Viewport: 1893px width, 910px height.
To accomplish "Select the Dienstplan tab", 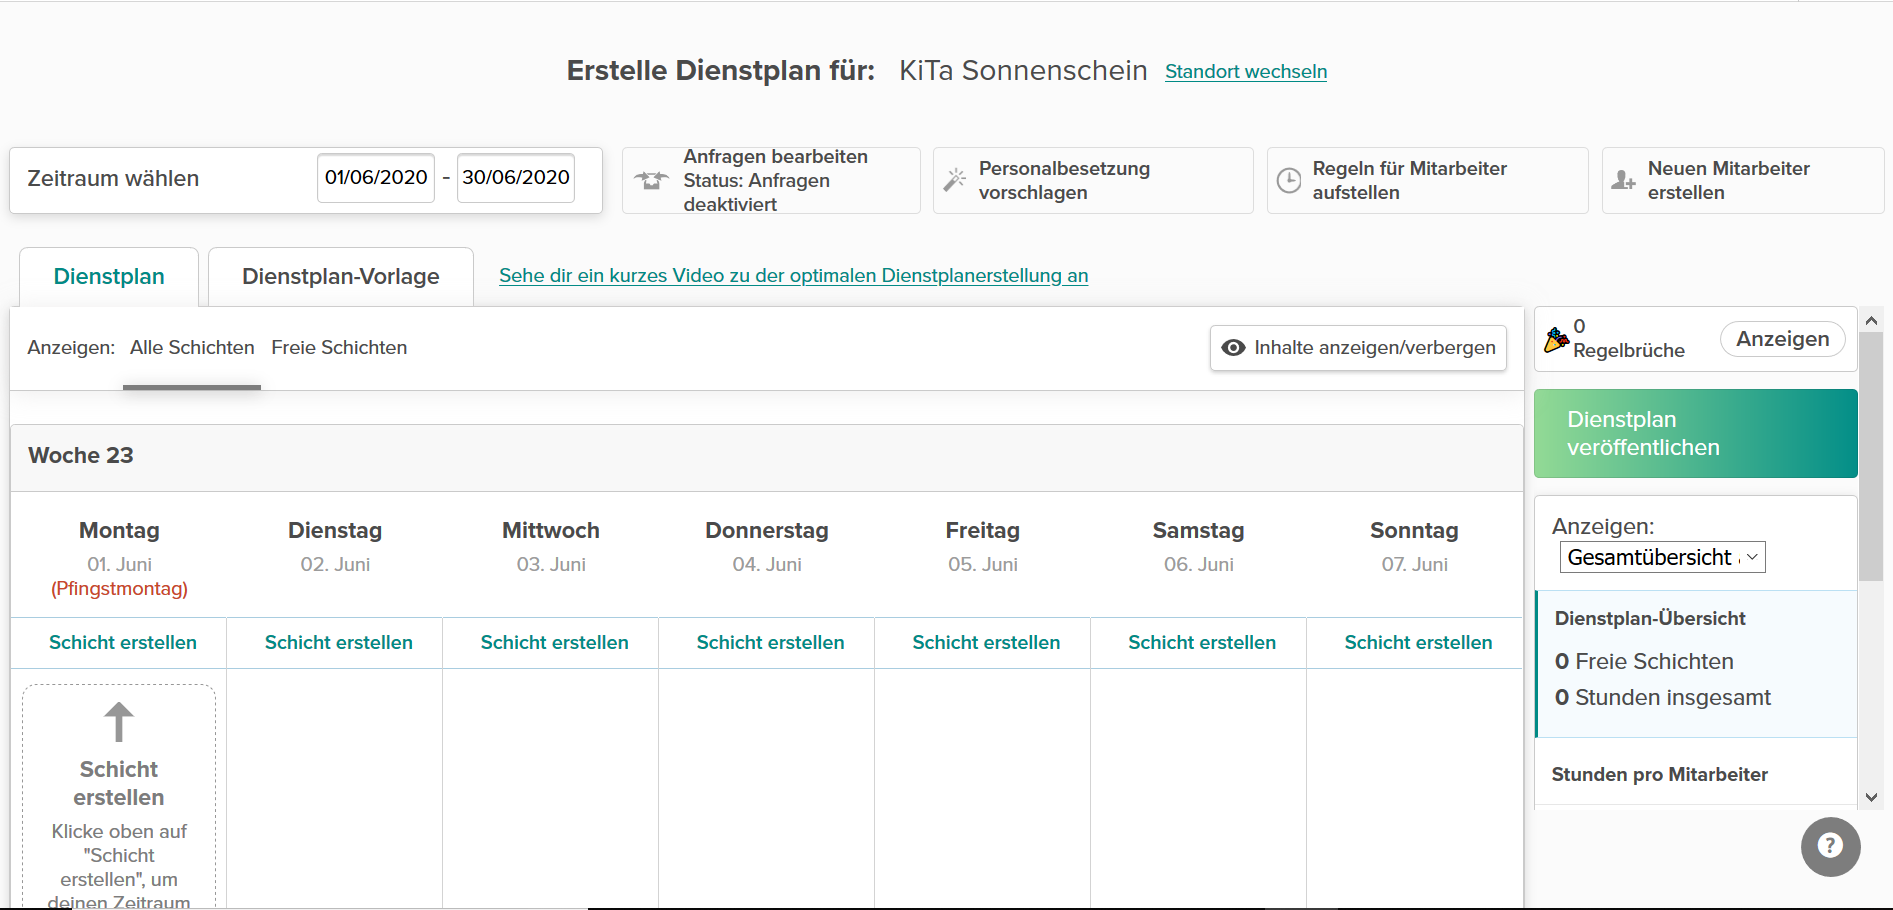I will pyautogui.click(x=109, y=277).
